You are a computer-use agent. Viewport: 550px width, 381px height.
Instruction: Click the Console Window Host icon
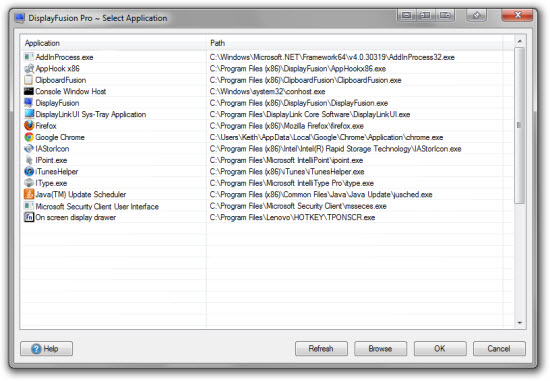[x=29, y=92]
